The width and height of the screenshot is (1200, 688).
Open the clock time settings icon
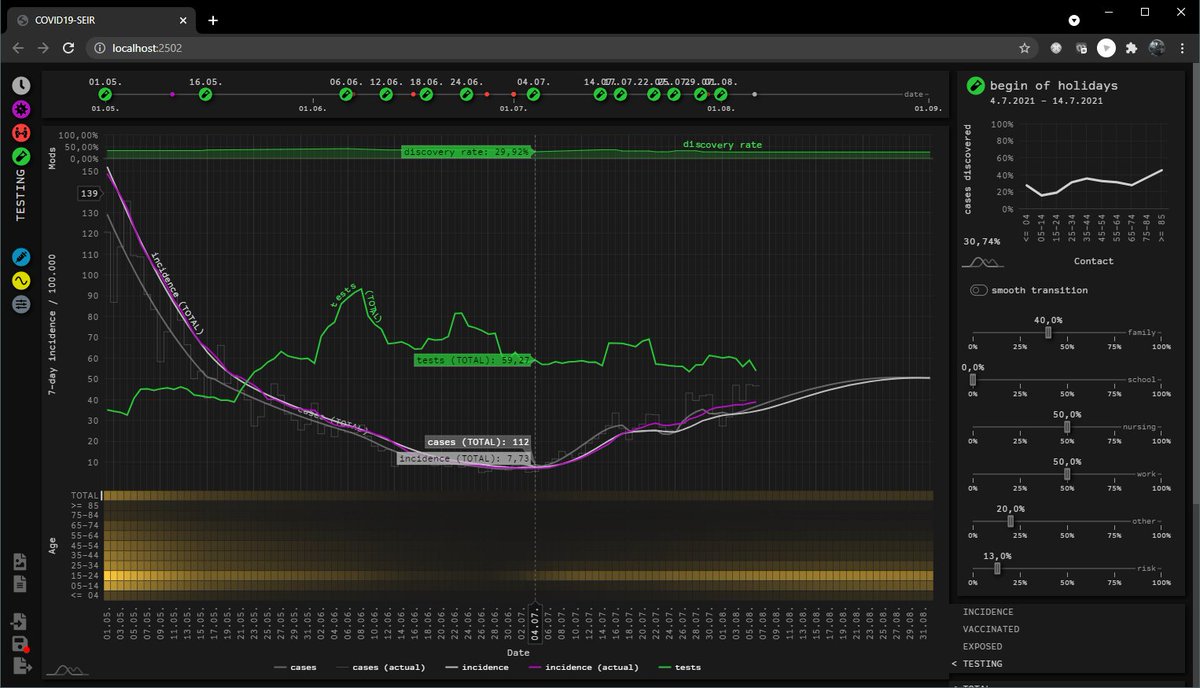21,87
